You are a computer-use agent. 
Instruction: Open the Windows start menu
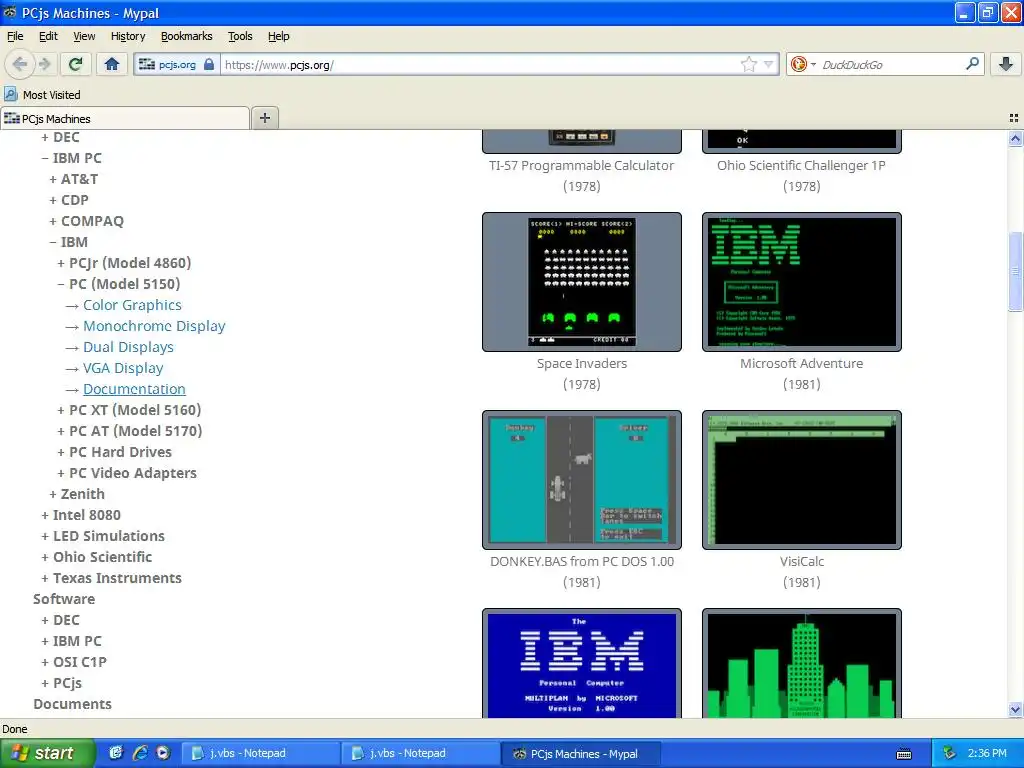(x=47, y=753)
